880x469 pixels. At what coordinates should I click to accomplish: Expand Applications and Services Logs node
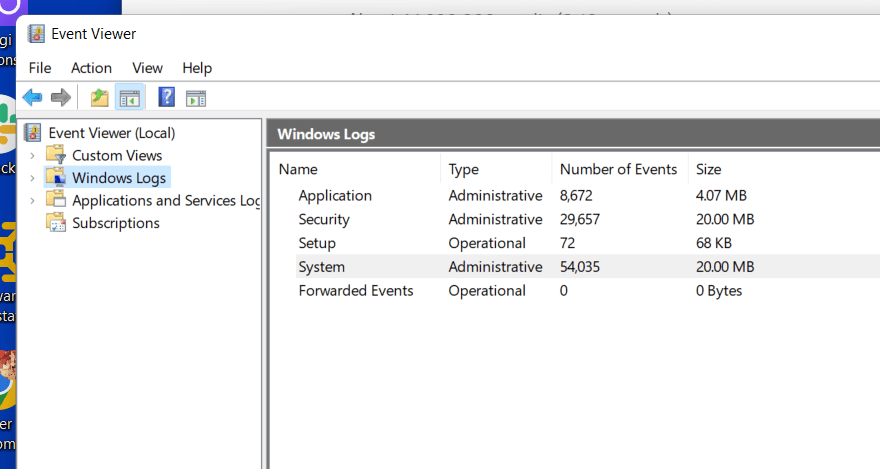[x=33, y=200]
